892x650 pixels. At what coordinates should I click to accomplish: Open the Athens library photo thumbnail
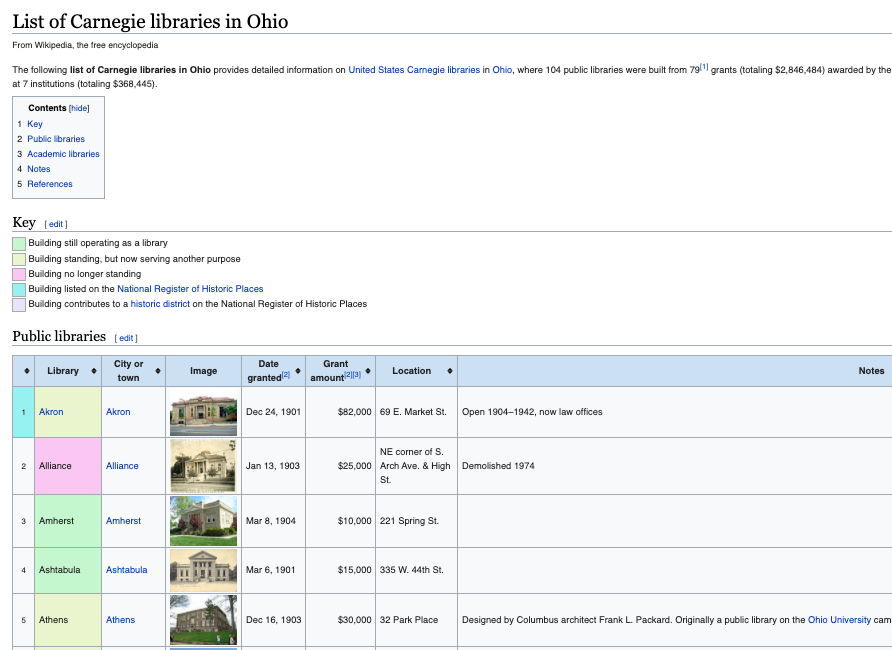click(x=203, y=620)
